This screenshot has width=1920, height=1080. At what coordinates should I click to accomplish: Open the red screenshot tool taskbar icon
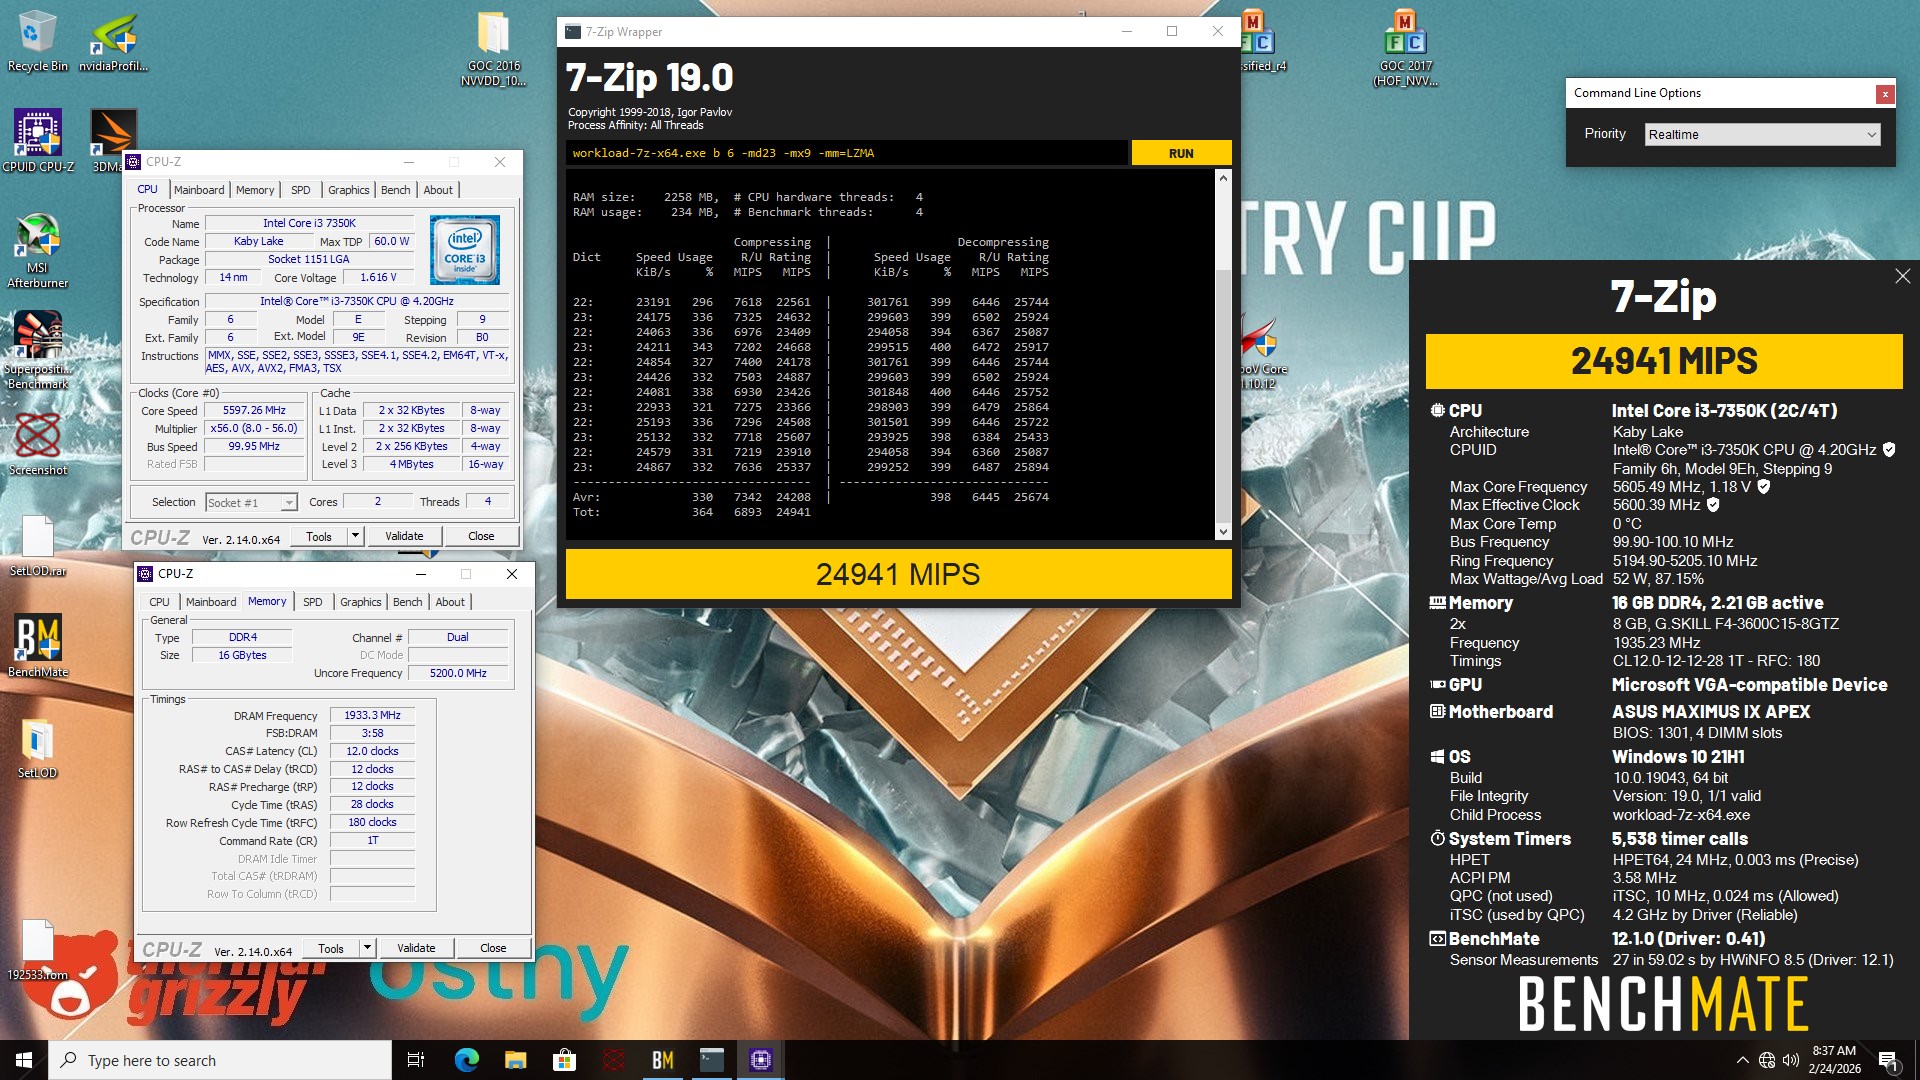pyautogui.click(x=613, y=1060)
